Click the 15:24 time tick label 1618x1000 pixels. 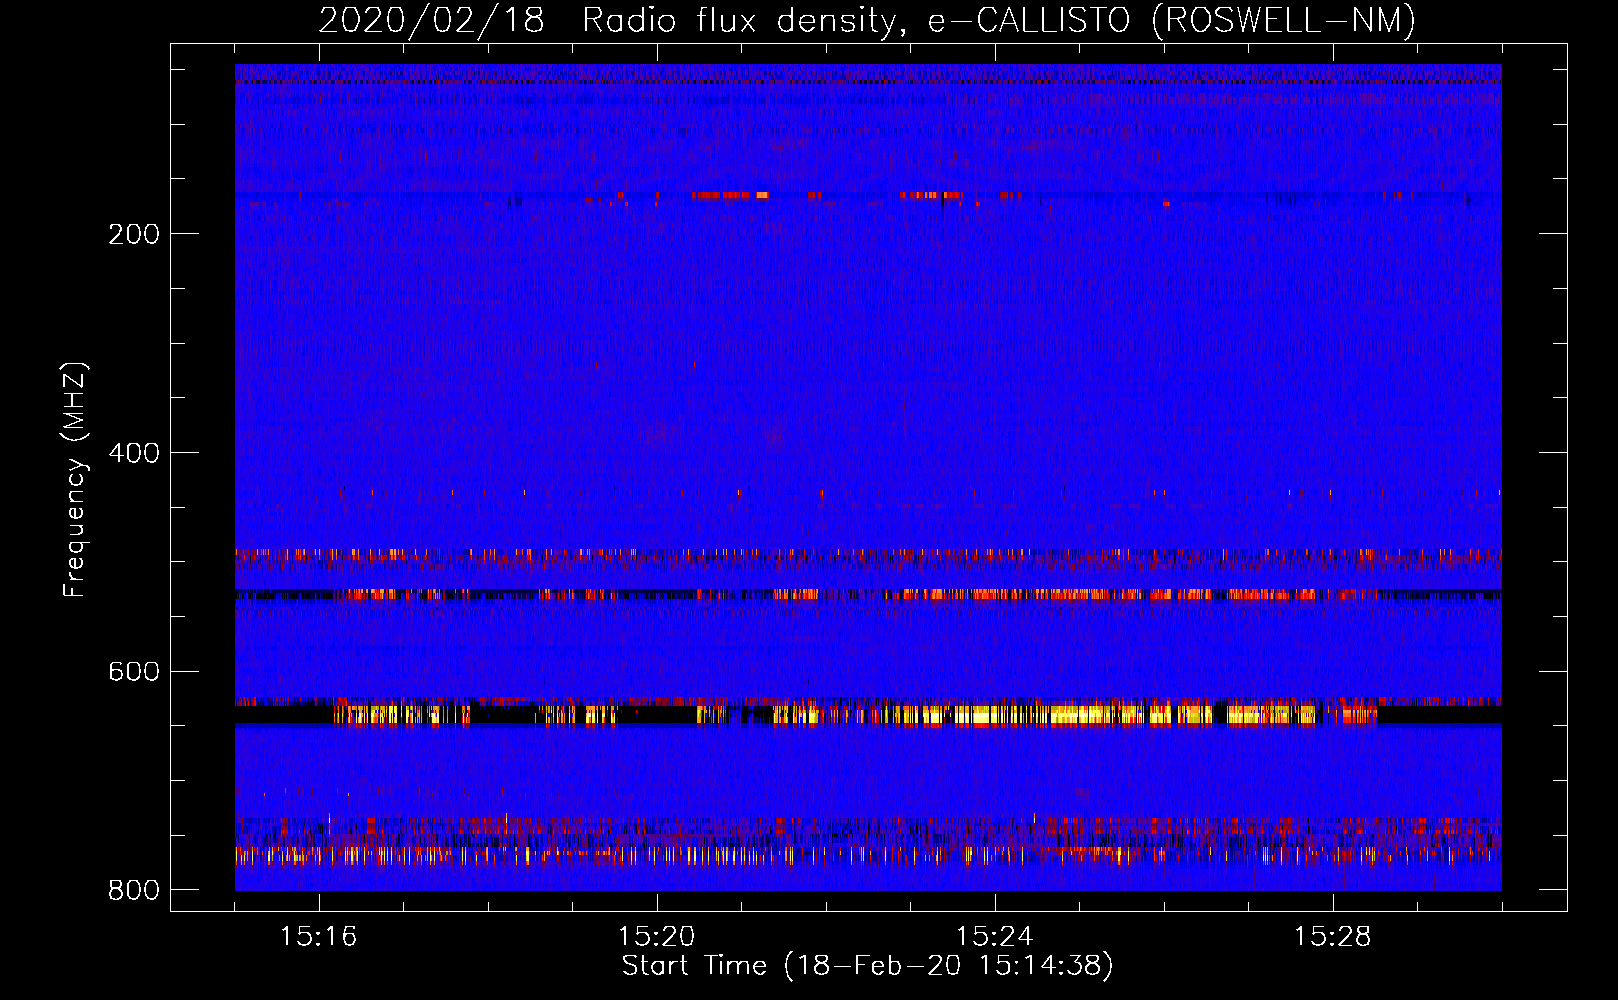(x=995, y=937)
